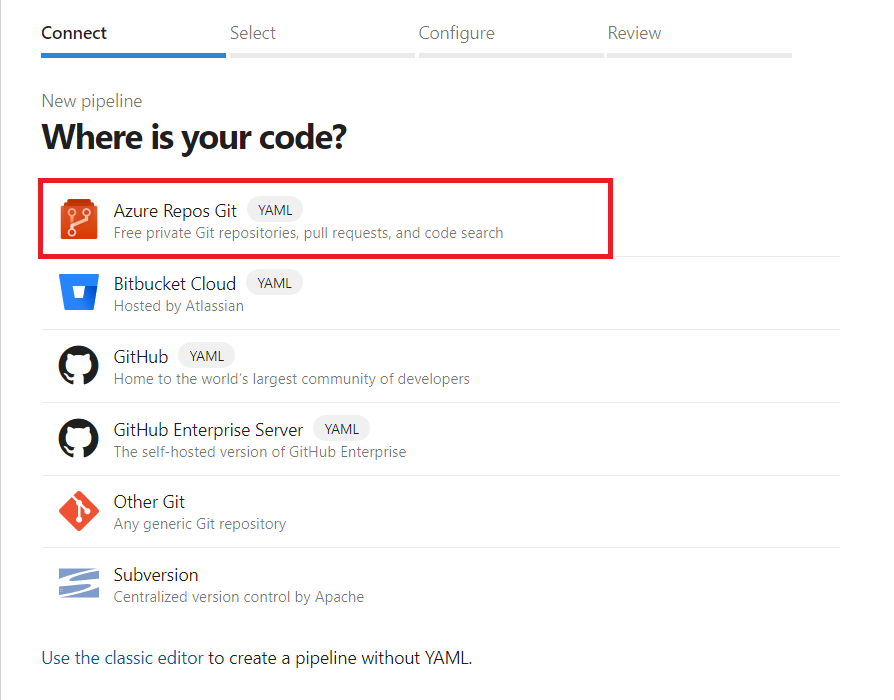Select GitHub Enterprise Server option label
Viewport: 894px width, 700px height.
pos(208,429)
